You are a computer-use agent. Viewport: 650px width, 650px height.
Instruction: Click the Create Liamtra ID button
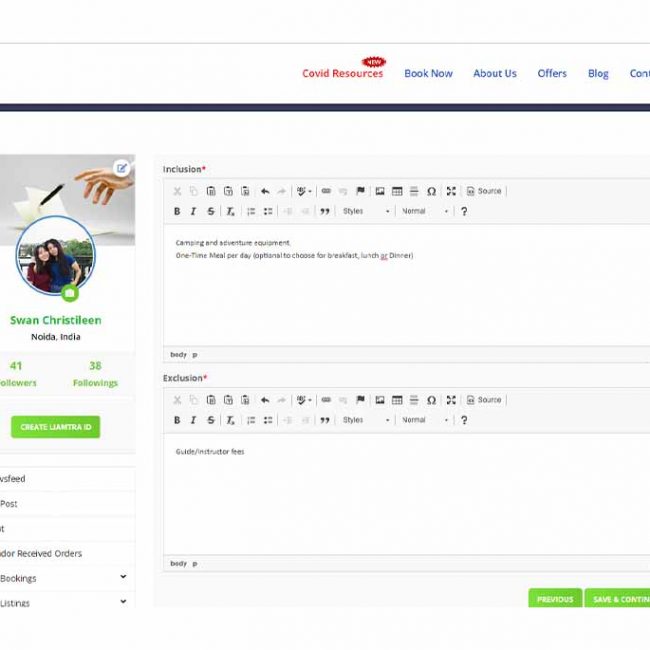pyautogui.click(x=56, y=427)
